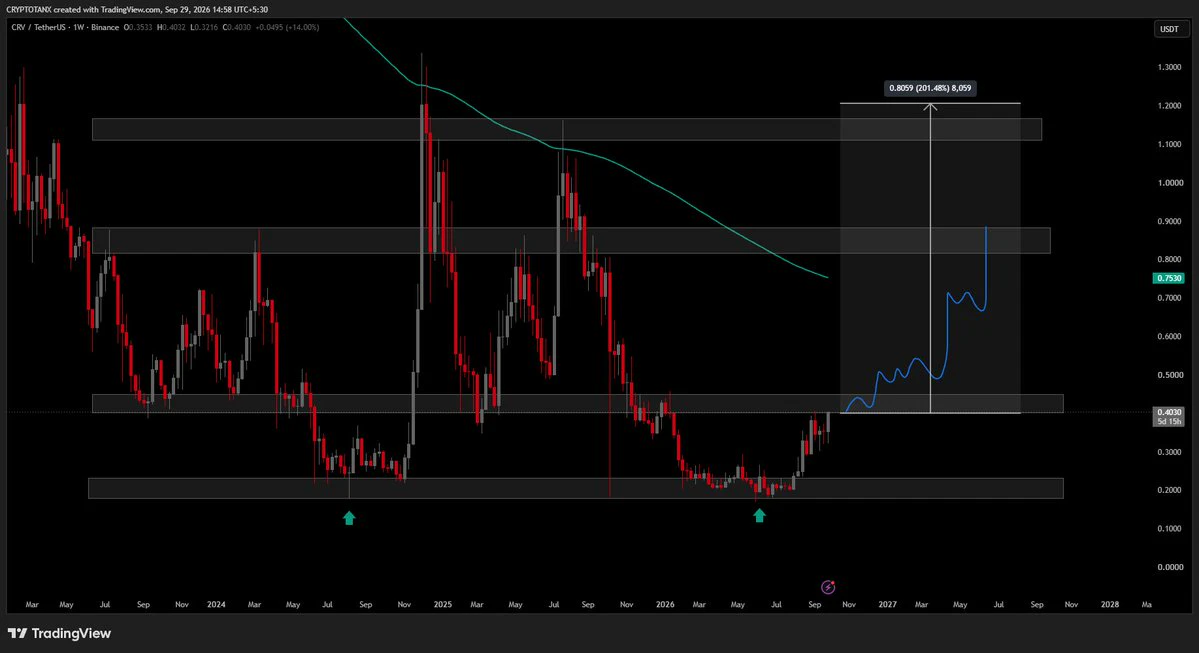This screenshot has width=1199, height=653.
Task: Click the CRYPTOTANX snapshot header text
Action: (x=137, y=9)
